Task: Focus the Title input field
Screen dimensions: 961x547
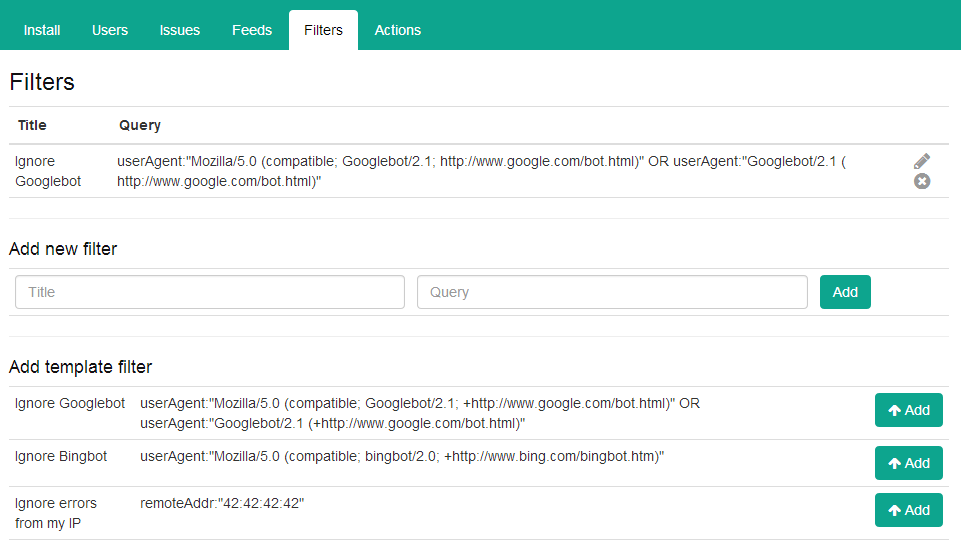Action: coord(210,292)
